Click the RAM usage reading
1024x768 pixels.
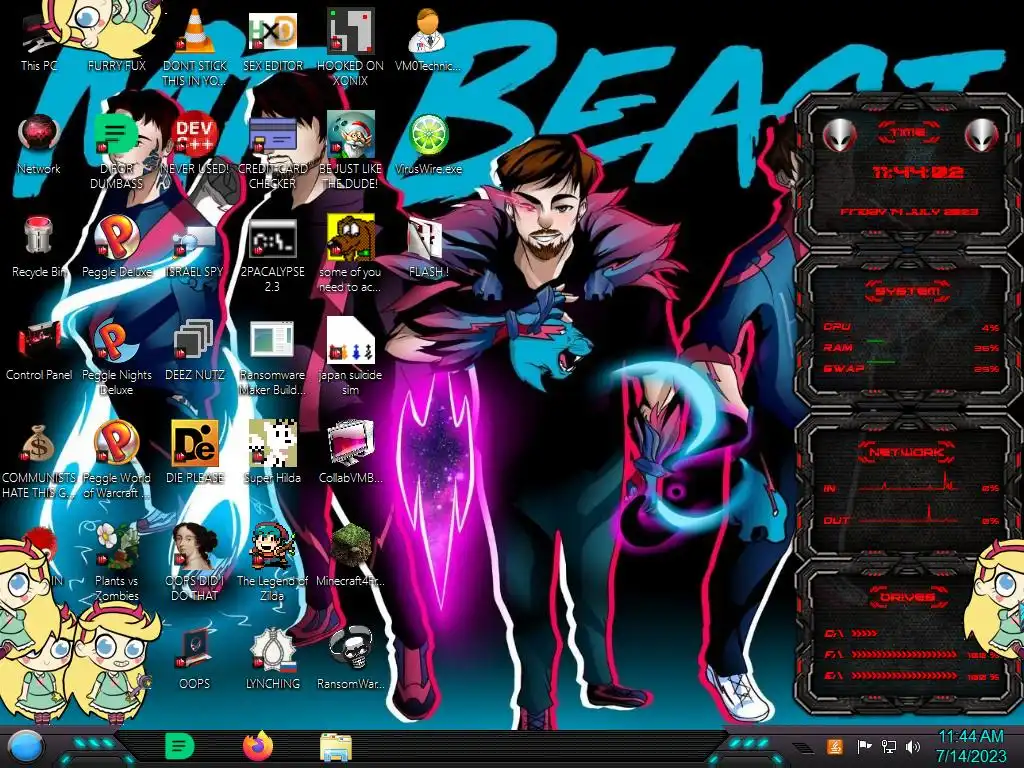click(x=987, y=348)
